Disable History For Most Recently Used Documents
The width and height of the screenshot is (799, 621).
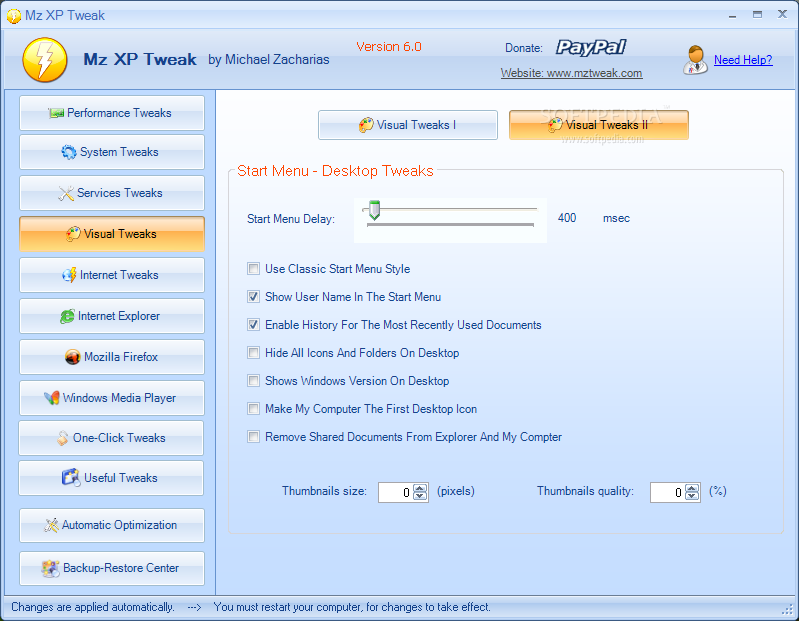(x=253, y=325)
